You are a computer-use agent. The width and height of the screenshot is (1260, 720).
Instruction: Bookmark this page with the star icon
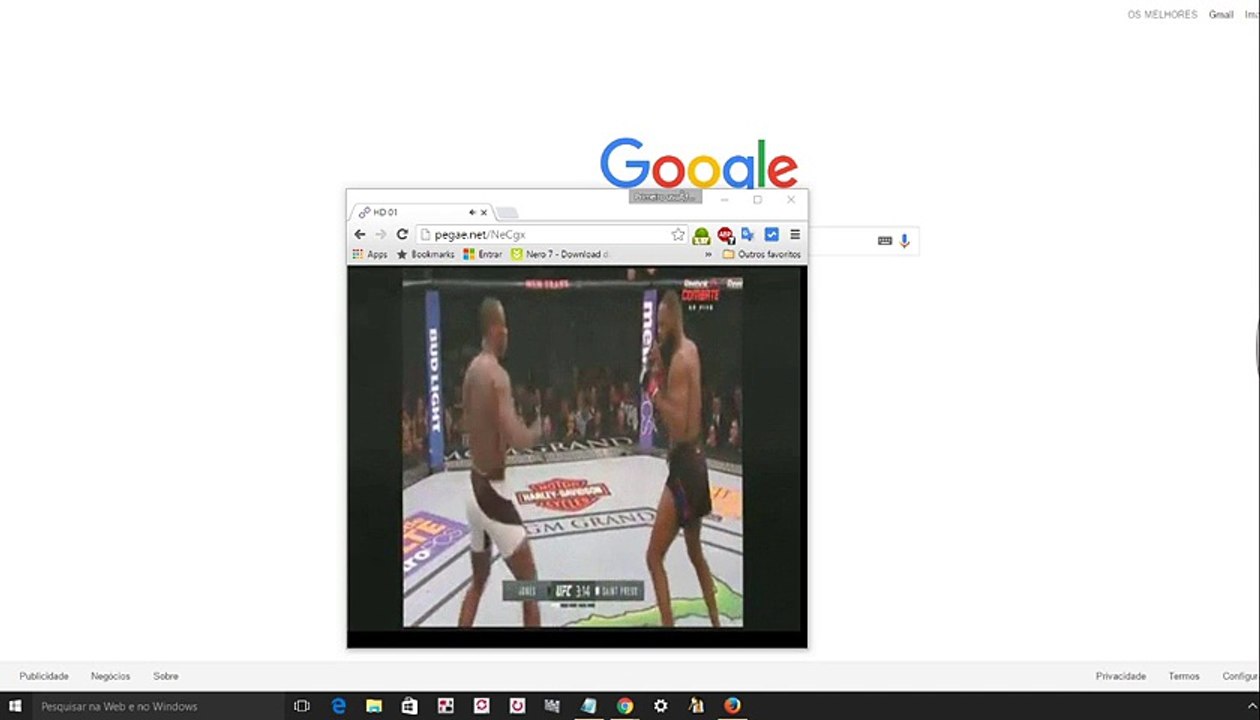pos(678,234)
